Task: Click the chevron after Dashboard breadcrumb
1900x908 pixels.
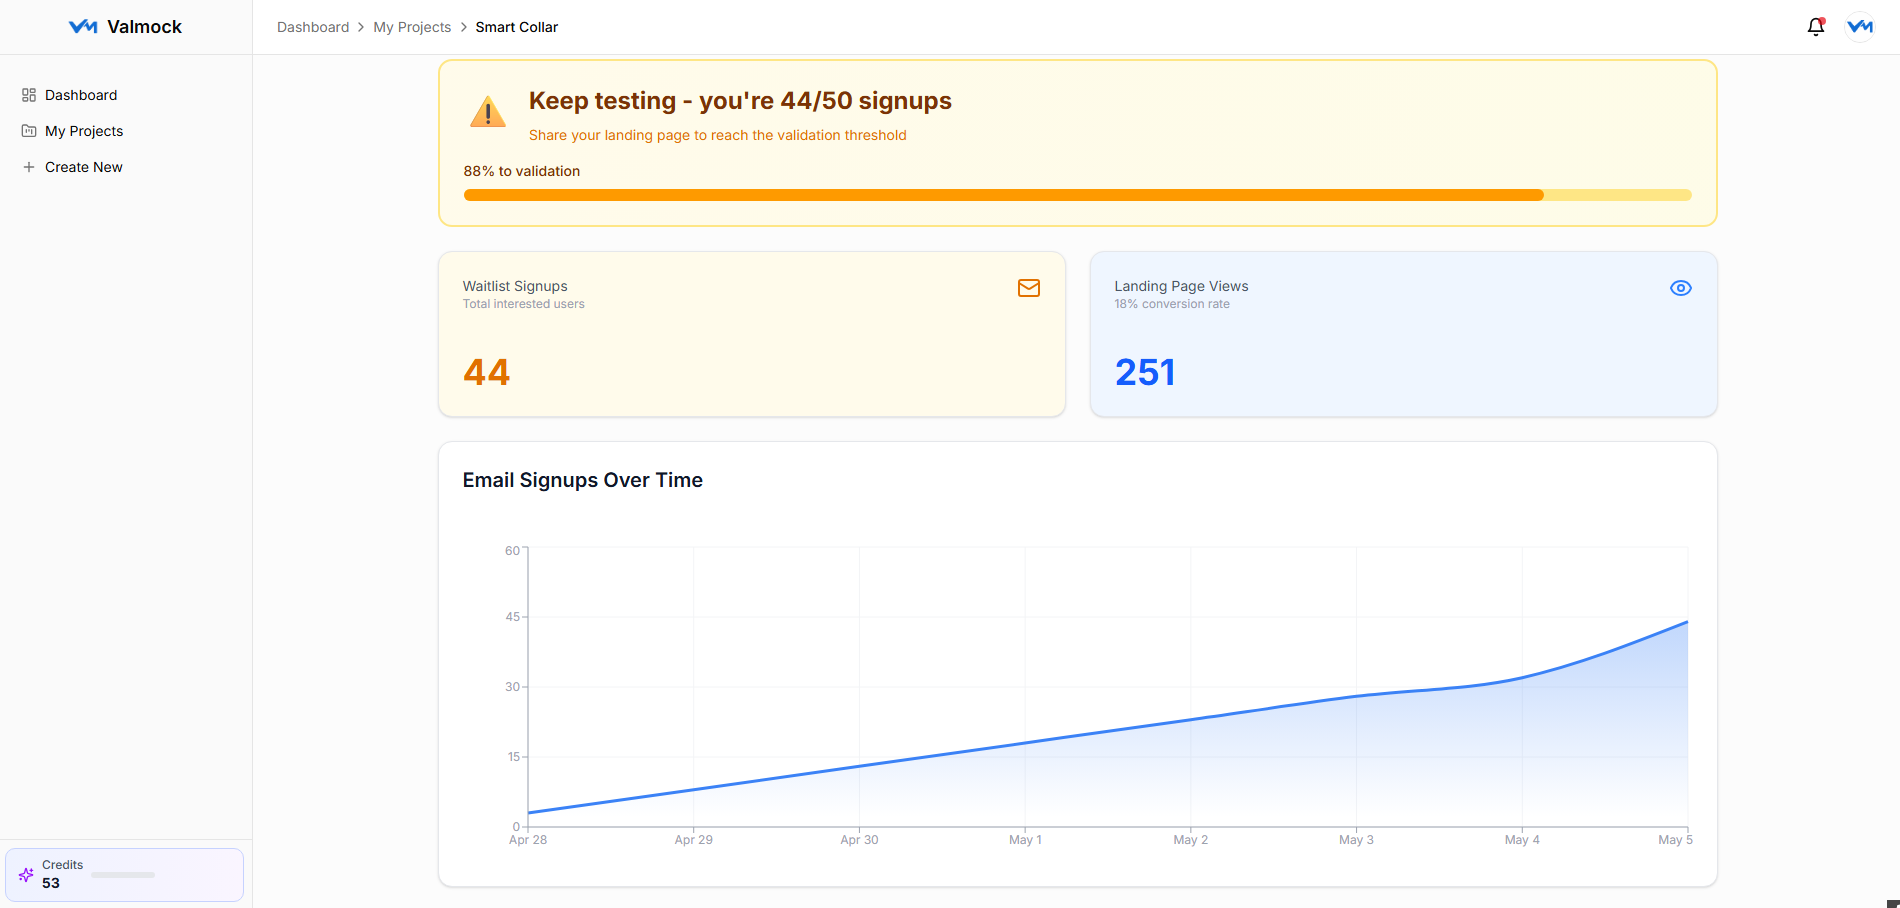Action: 361,27
